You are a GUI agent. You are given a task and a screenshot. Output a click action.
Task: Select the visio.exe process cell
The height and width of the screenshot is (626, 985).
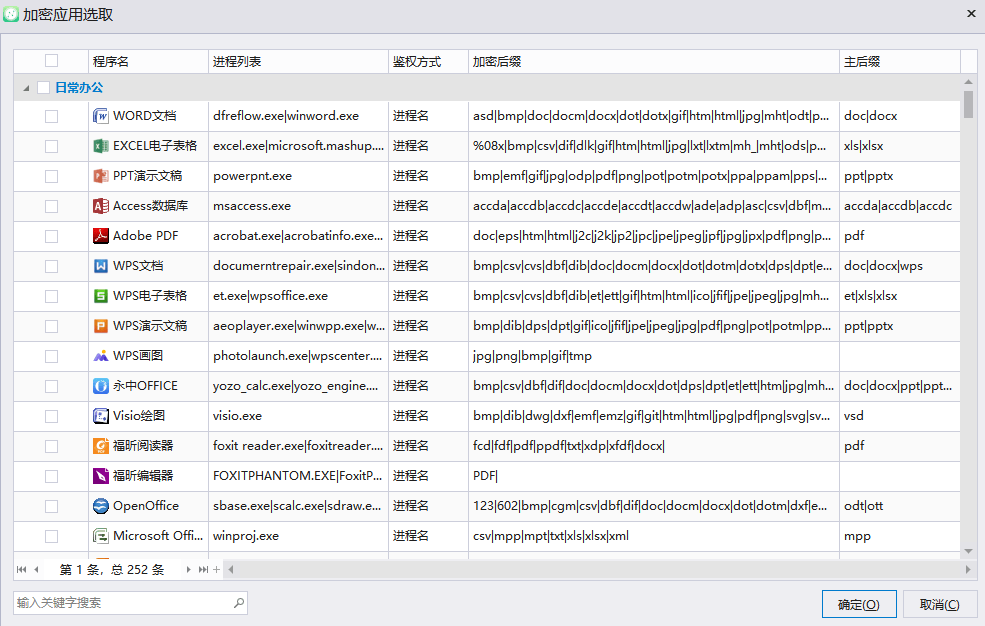pos(298,416)
